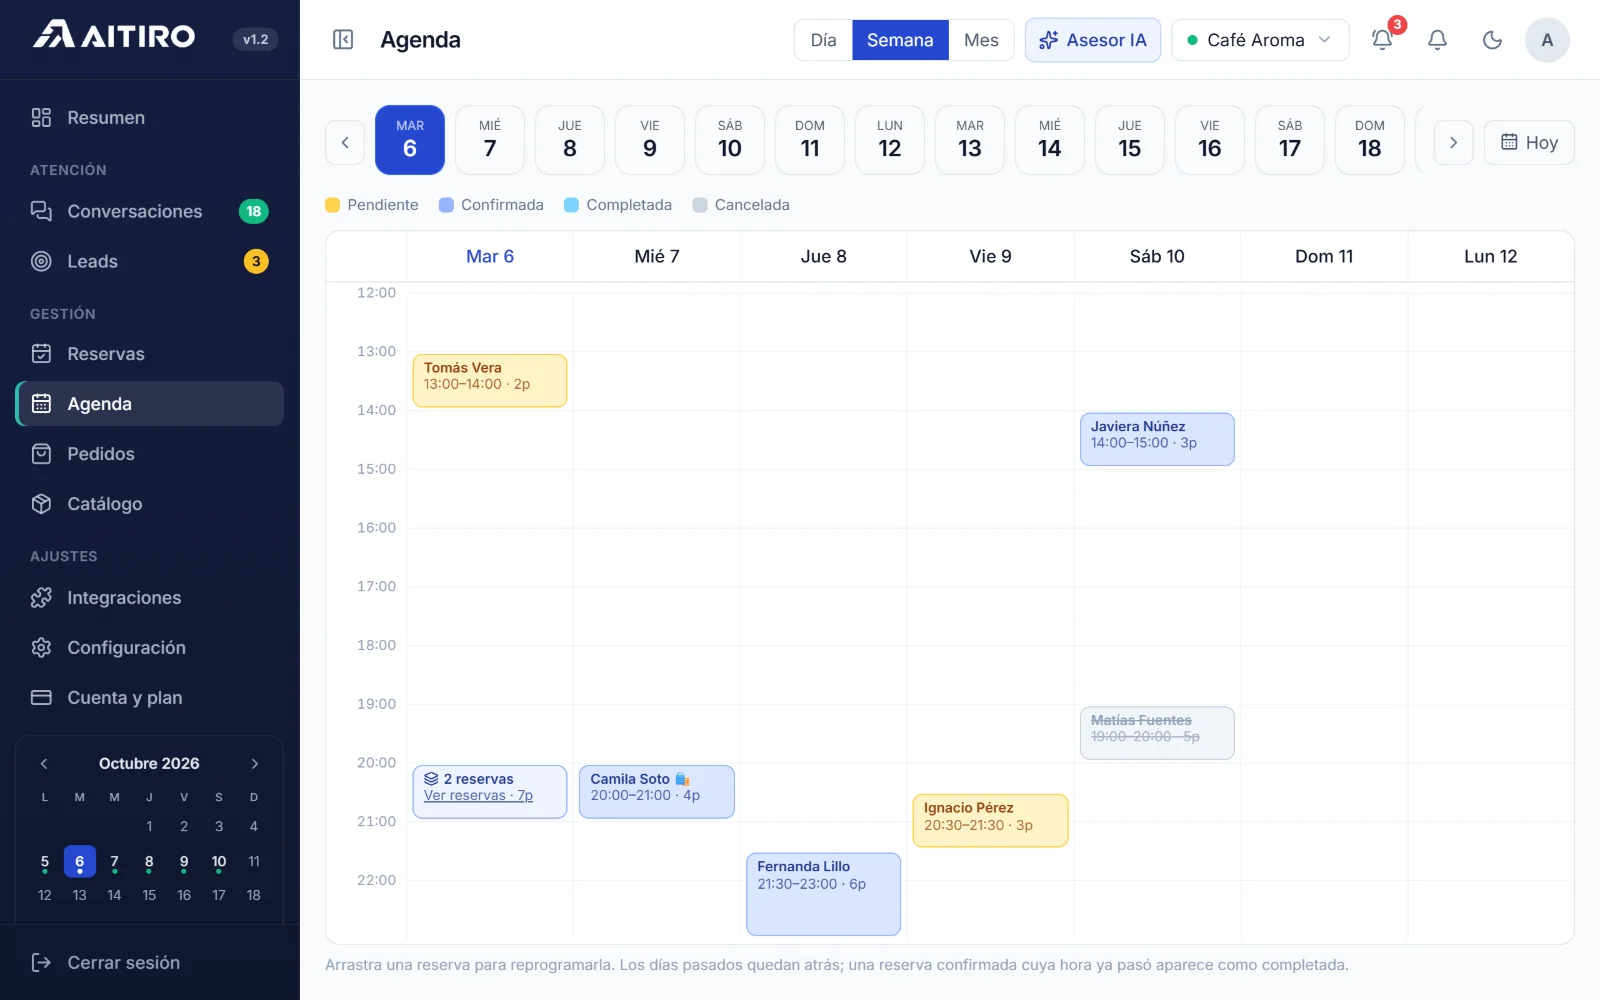Go to previous days in date strip
The height and width of the screenshot is (1000, 1600).
tap(345, 143)
